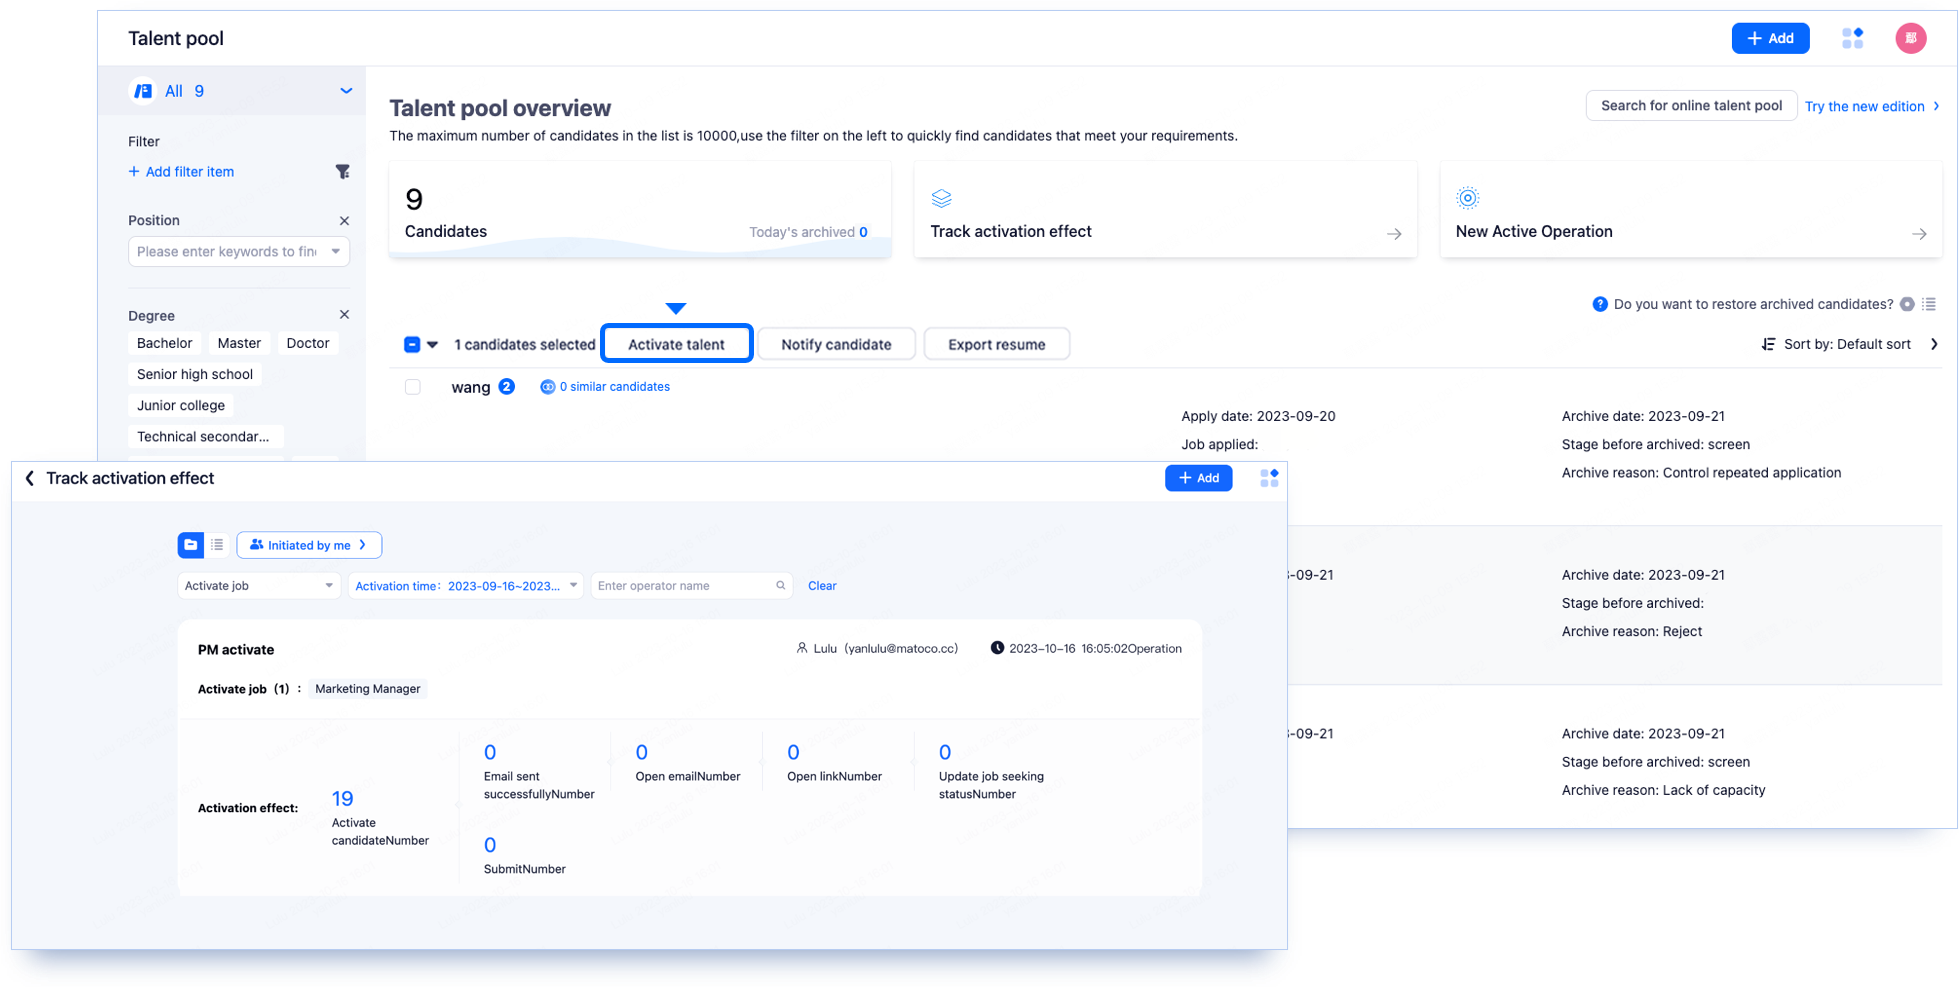Click the similar candidates icon next to wang
The height and width of the screenshot is (987, 1960).
pyautogui.click(x=547, y=387)
